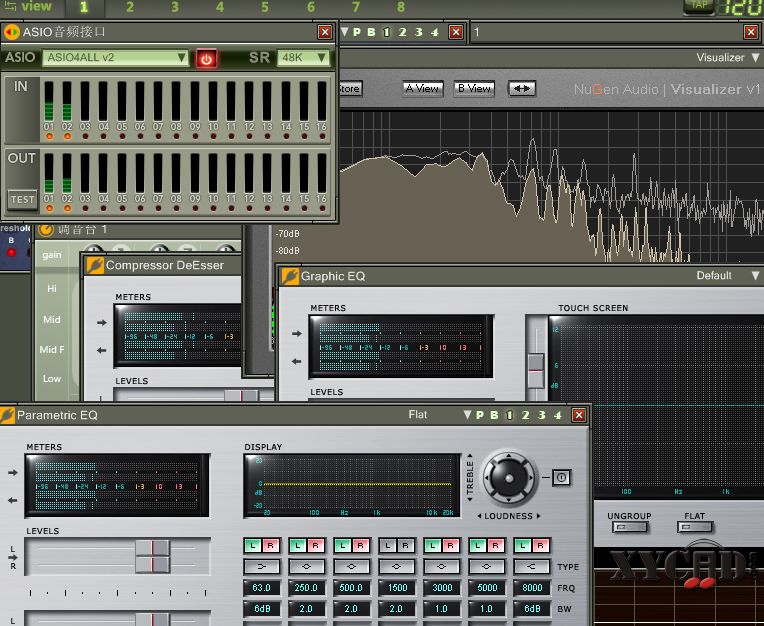Toggle the L channel of the 250.0 band
Image resolution: width=764 pixels, height=626 pixels.
pyautogui.click(x=297, y=546)
